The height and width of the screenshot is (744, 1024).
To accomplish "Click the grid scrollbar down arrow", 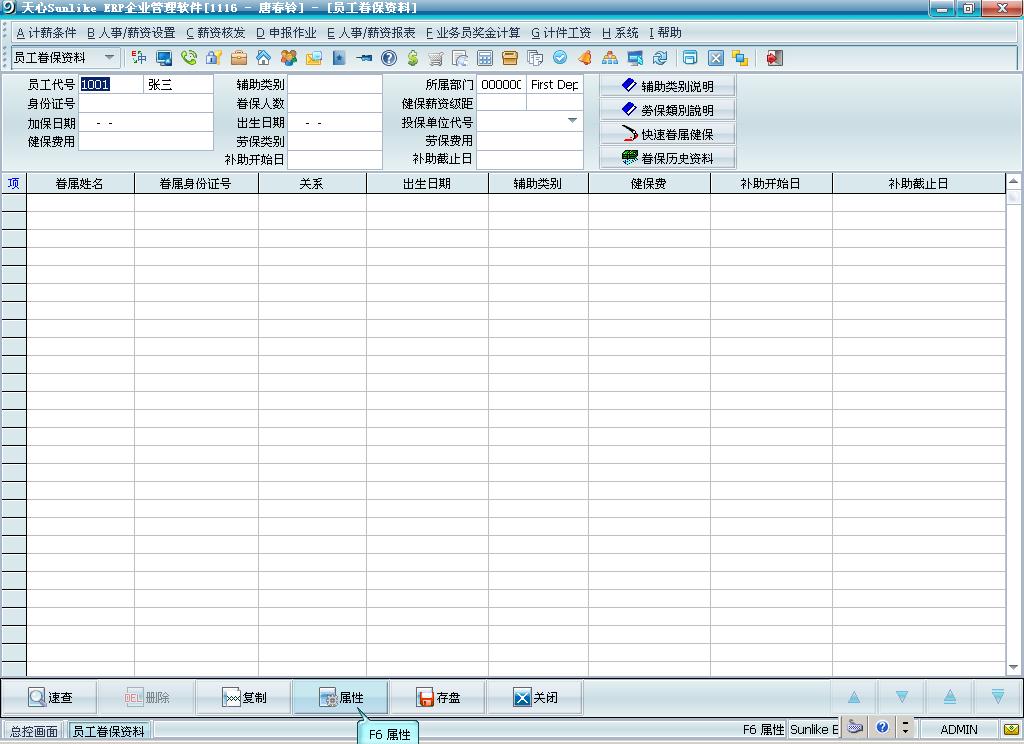I will [1013, 667].
